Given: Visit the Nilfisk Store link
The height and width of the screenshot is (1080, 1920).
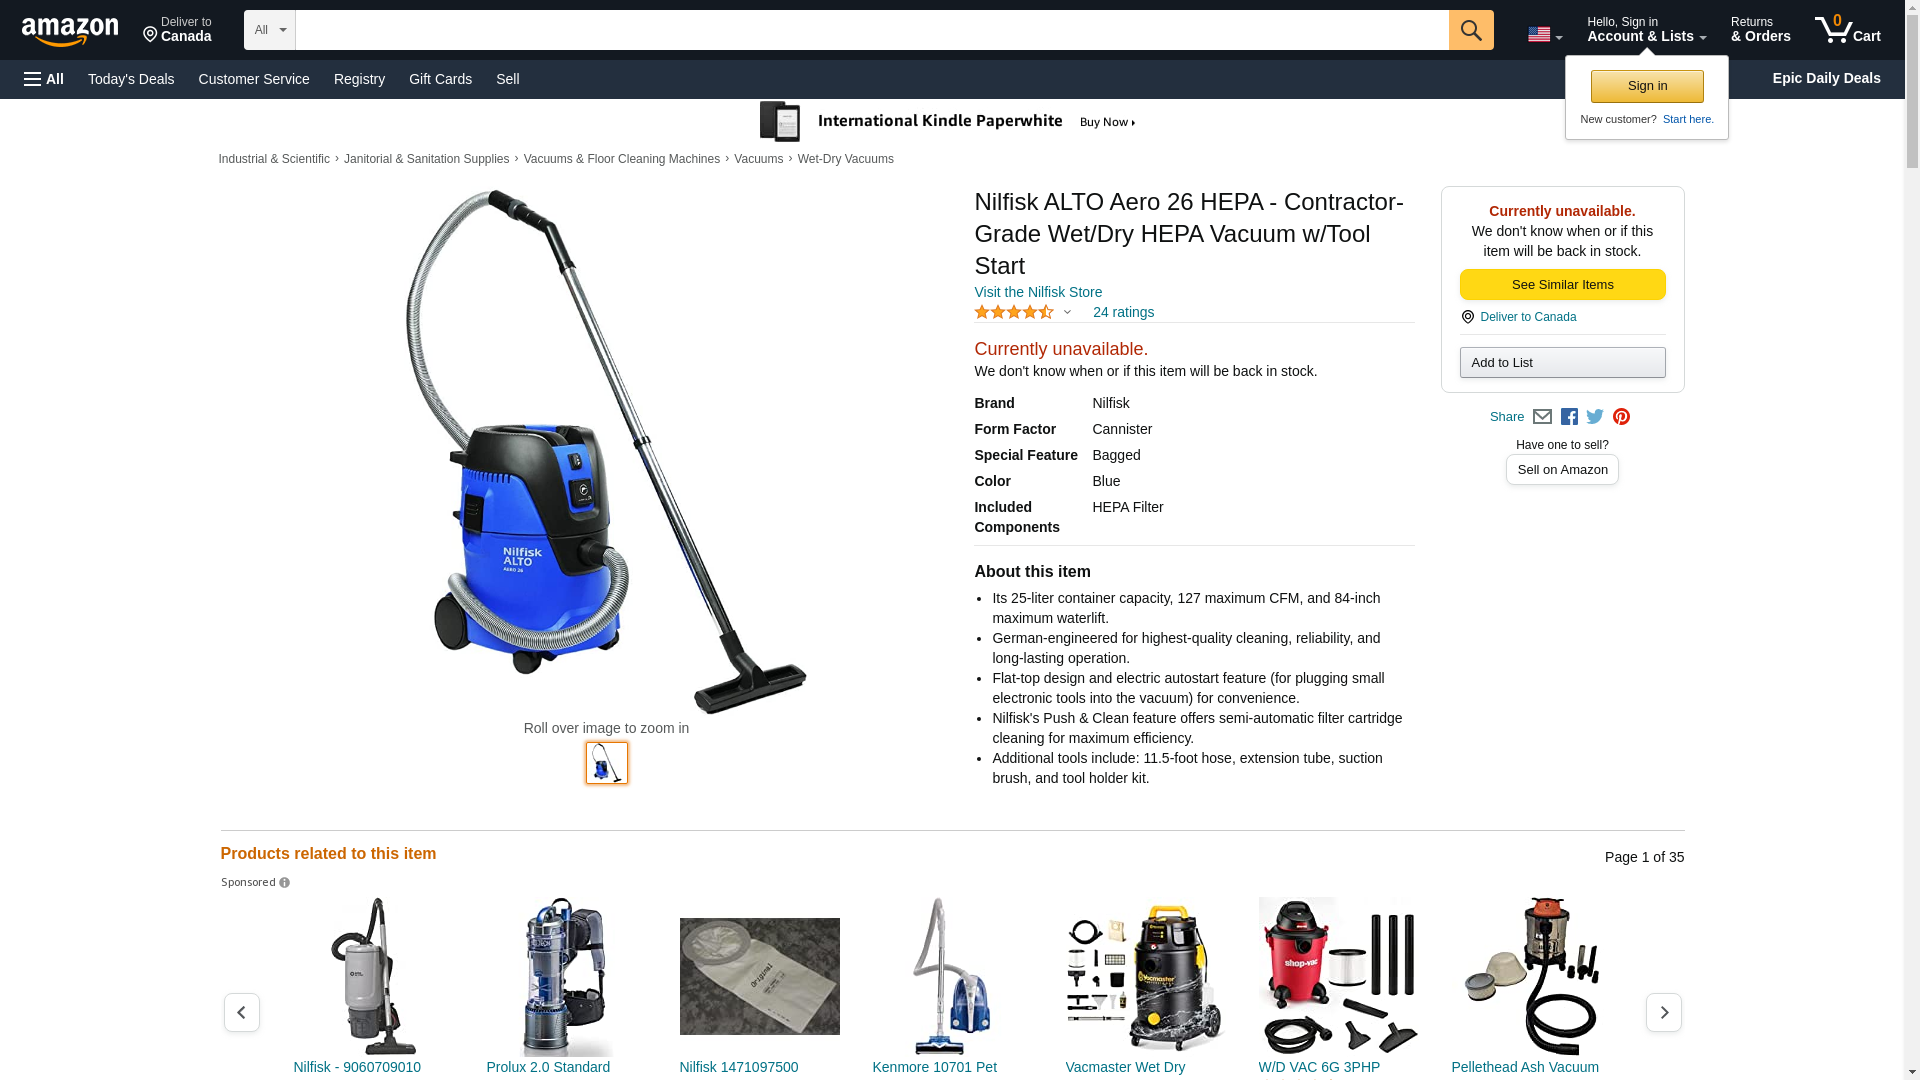Looking at the screenshot, I should point(1038,292).
